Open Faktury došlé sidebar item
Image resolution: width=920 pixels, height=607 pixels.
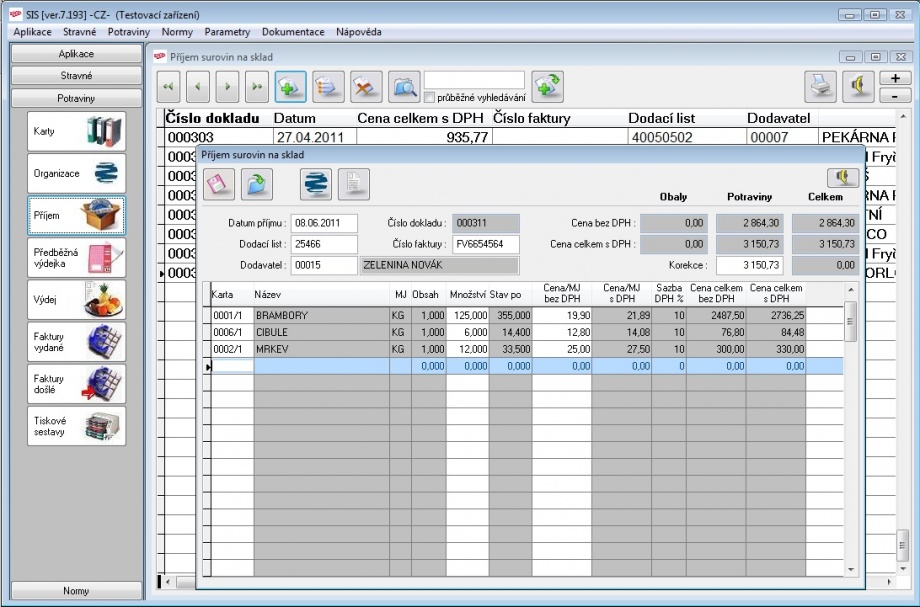tap(76, 384)
